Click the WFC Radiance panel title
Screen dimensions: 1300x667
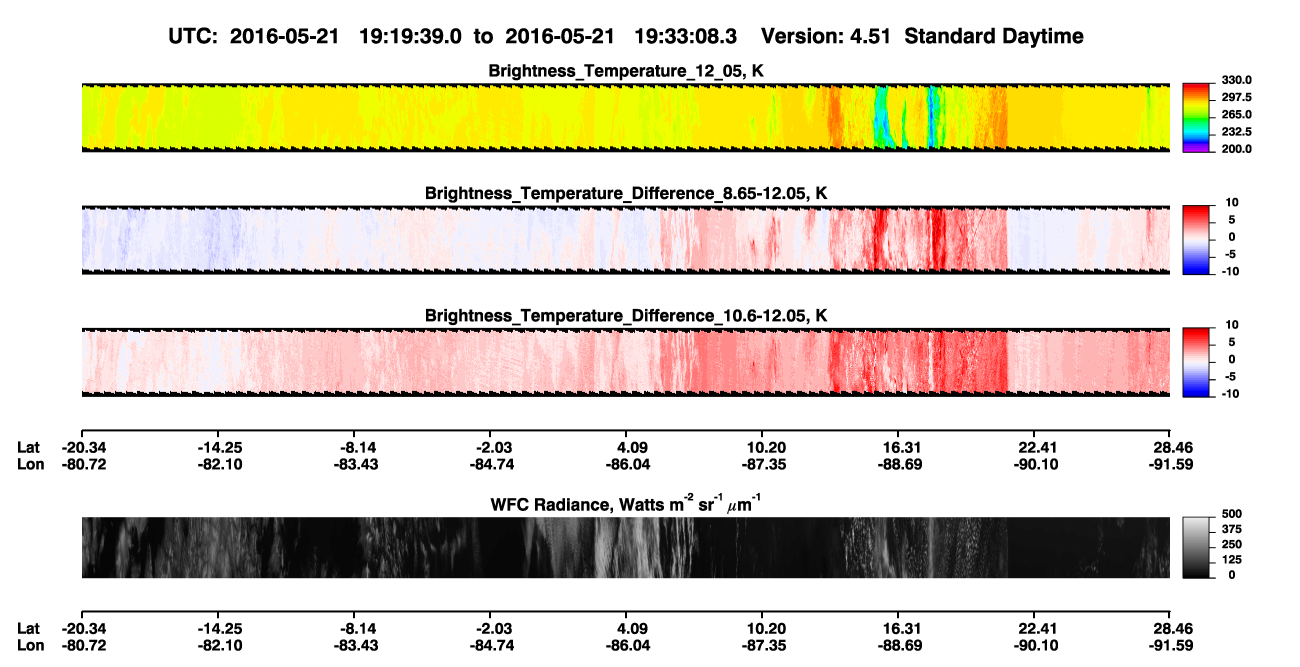626,503
